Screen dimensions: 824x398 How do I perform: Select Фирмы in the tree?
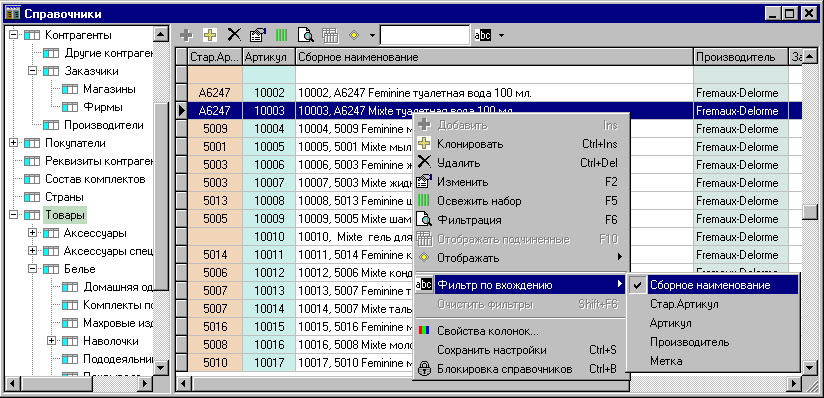click(103, 107)
